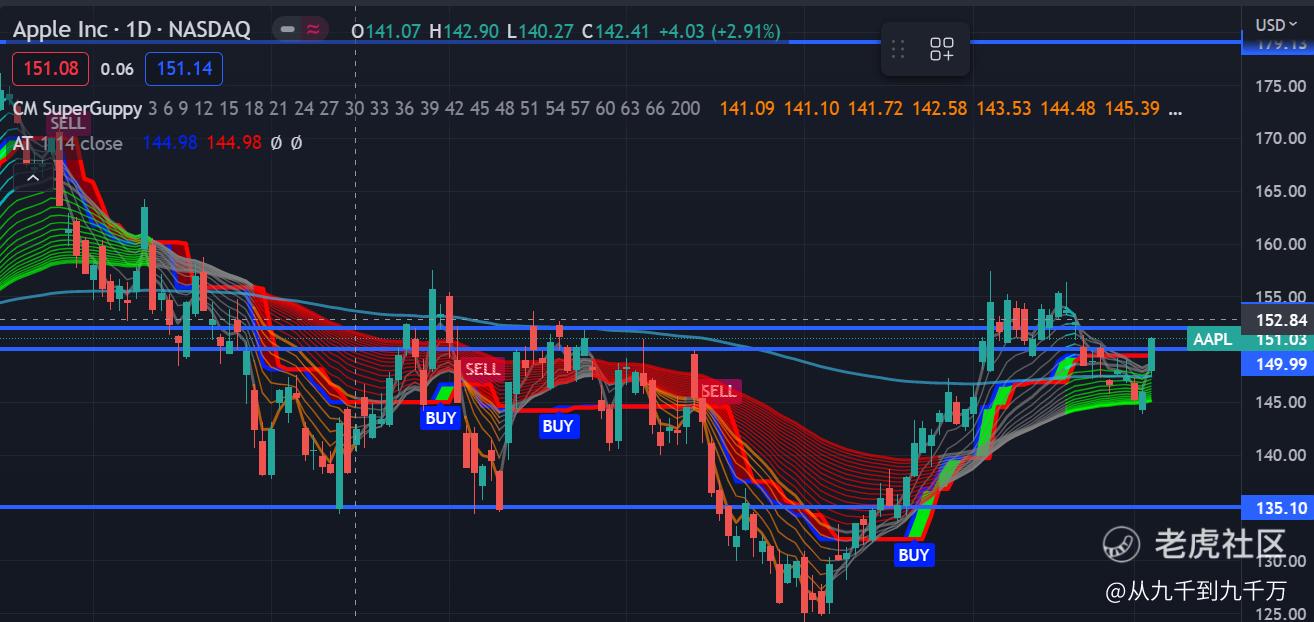1314x622 pixels.
Task: Click the 175.00 price axis label
Action: (x=1281, y=85)
